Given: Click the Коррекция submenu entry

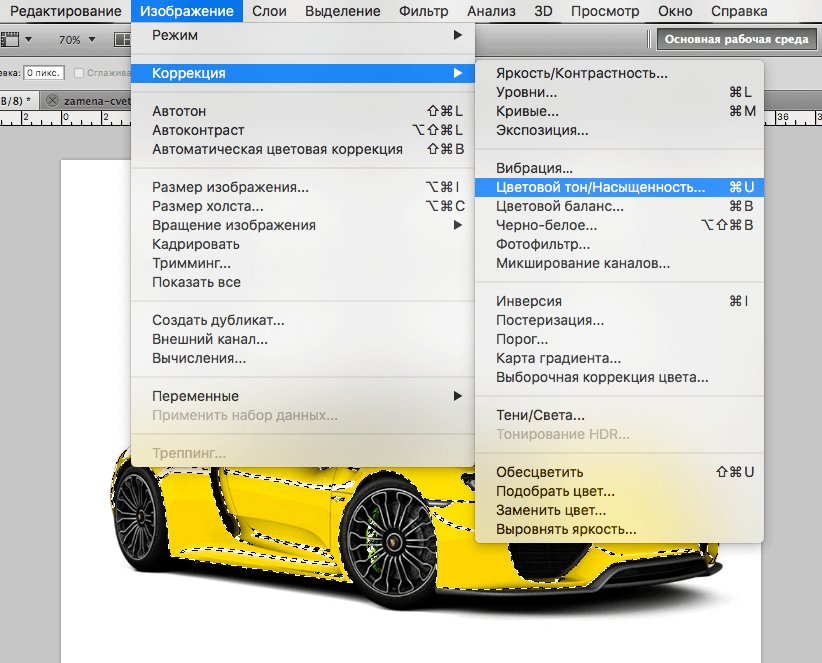Looking at the screenshot, I should (x=302, y=73).
